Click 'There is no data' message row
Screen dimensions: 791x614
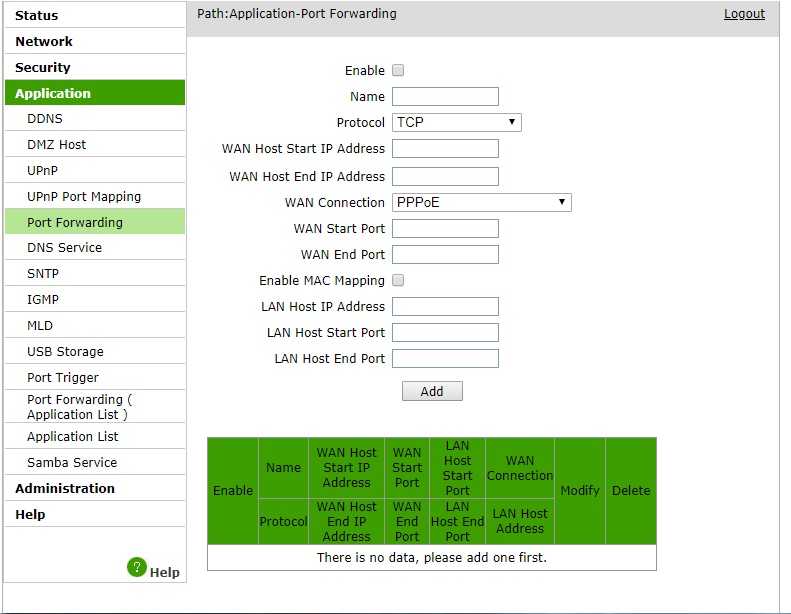click(432, 557)
